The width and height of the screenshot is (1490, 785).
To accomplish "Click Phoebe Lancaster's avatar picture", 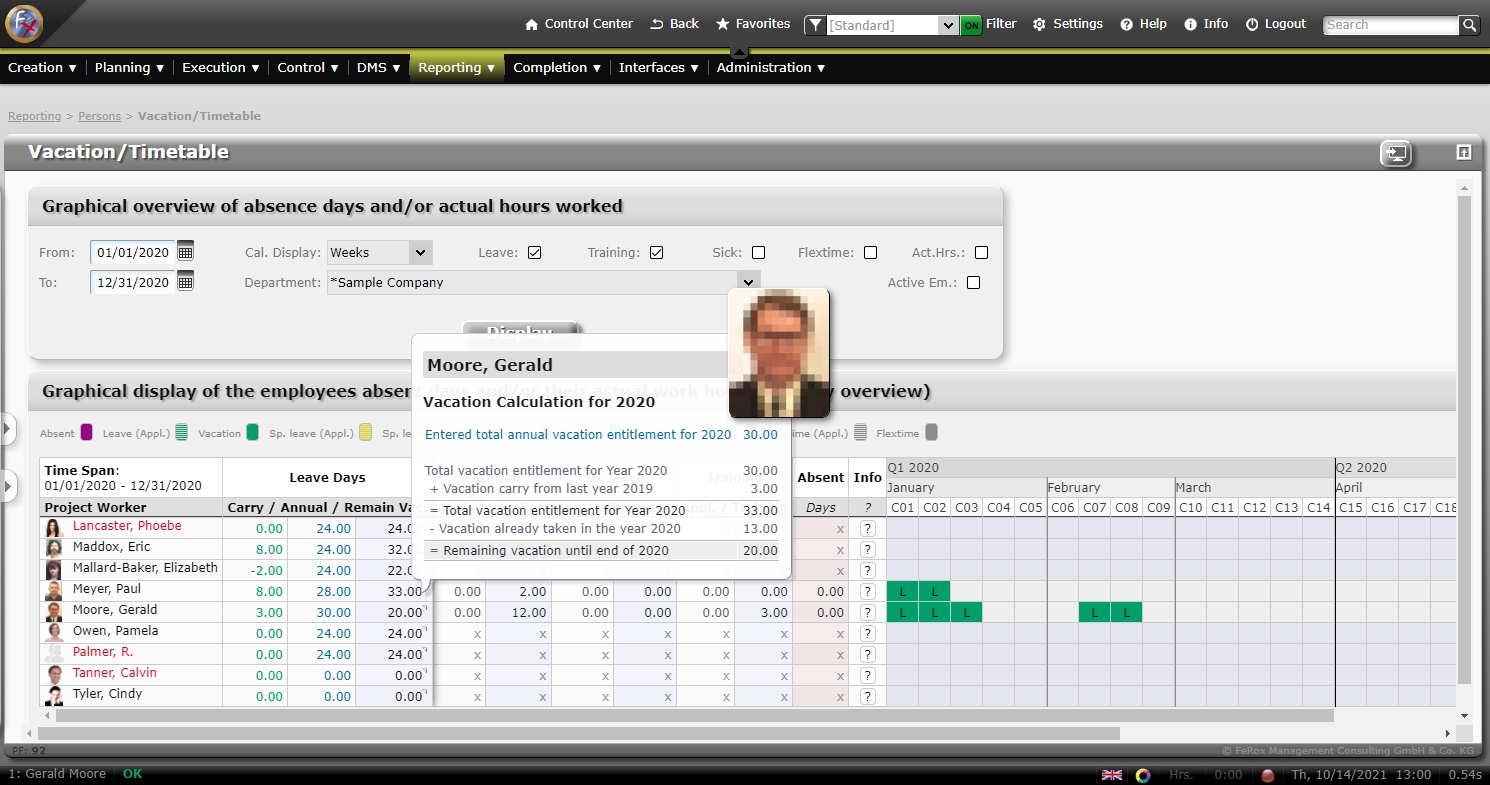I will [54, 528].
